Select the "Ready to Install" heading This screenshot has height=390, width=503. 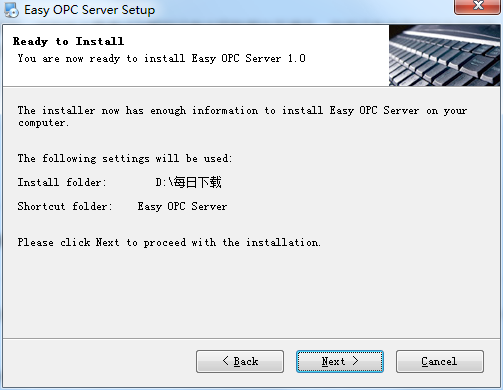(x=69, y=41)
